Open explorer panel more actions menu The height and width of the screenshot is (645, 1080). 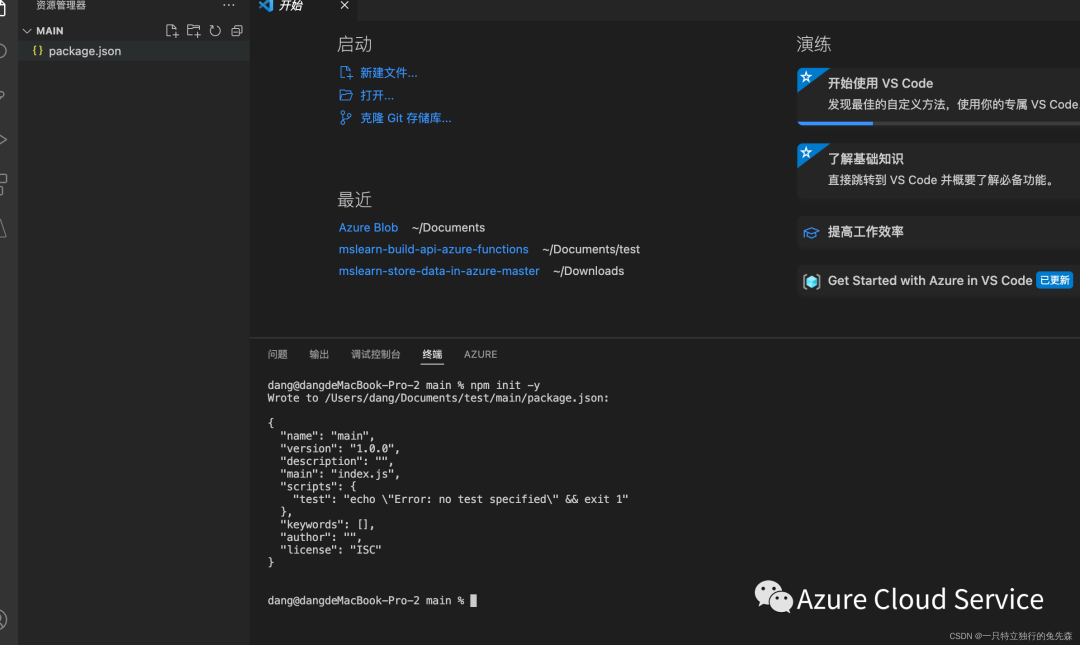[229, 6]
